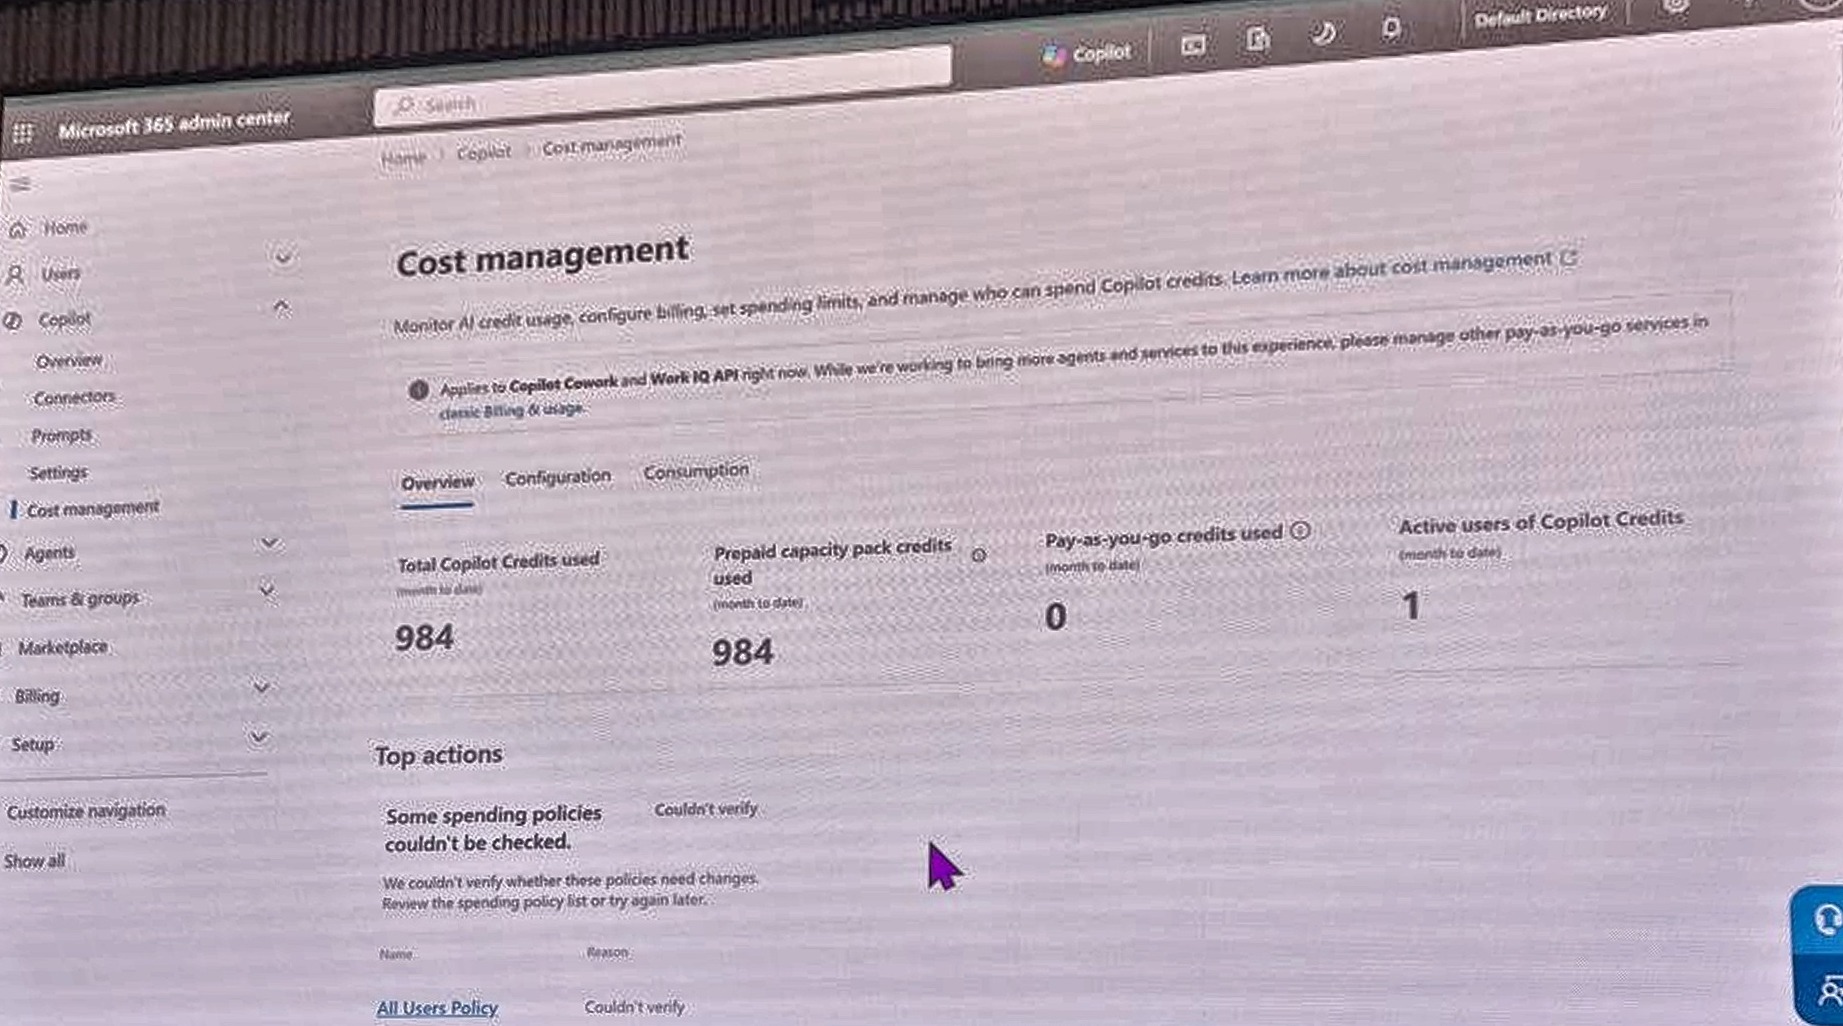1843x1026 pixels.
Task: Expand the Users section chevron
Action: point(283,259)
